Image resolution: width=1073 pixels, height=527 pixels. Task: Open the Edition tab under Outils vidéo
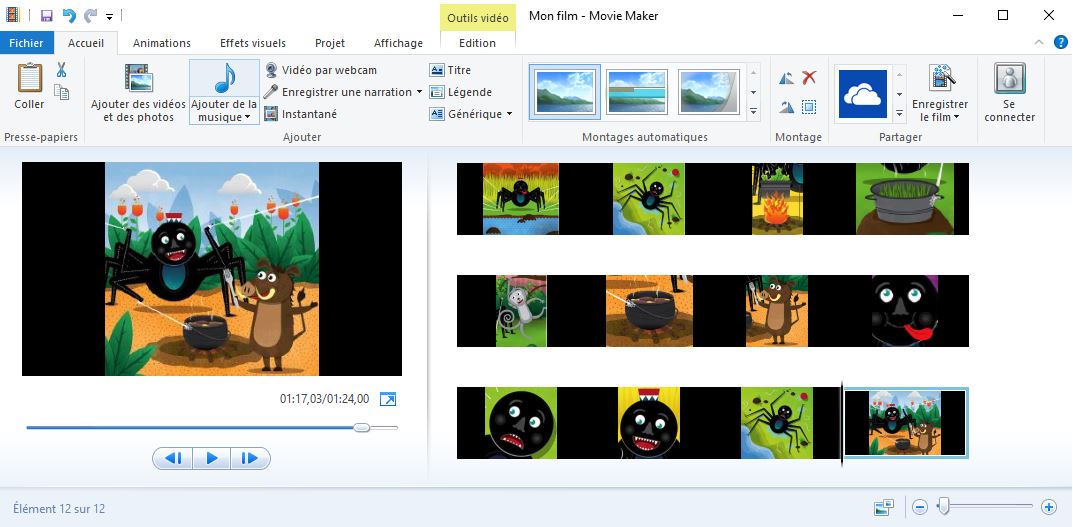pos(477,42)
